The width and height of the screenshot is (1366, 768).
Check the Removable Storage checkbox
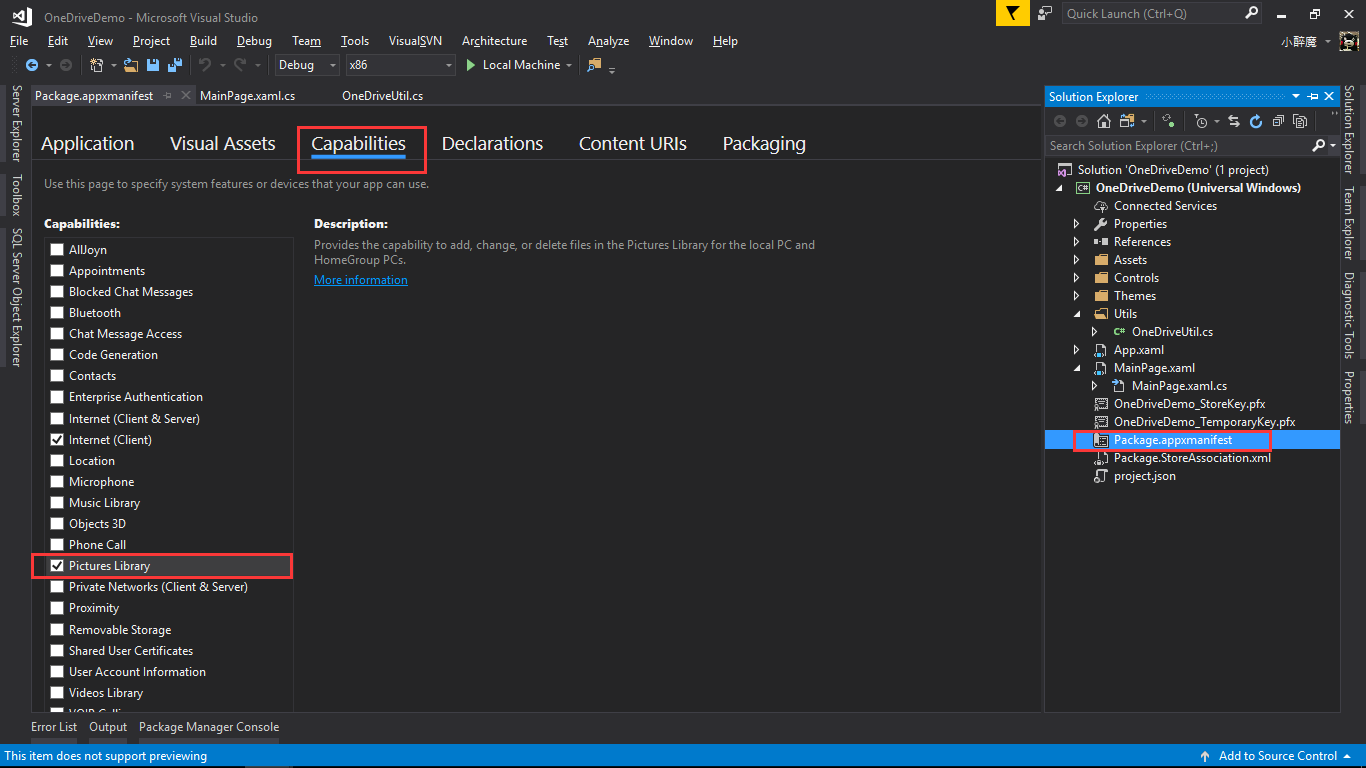click(x=57, y=630)
